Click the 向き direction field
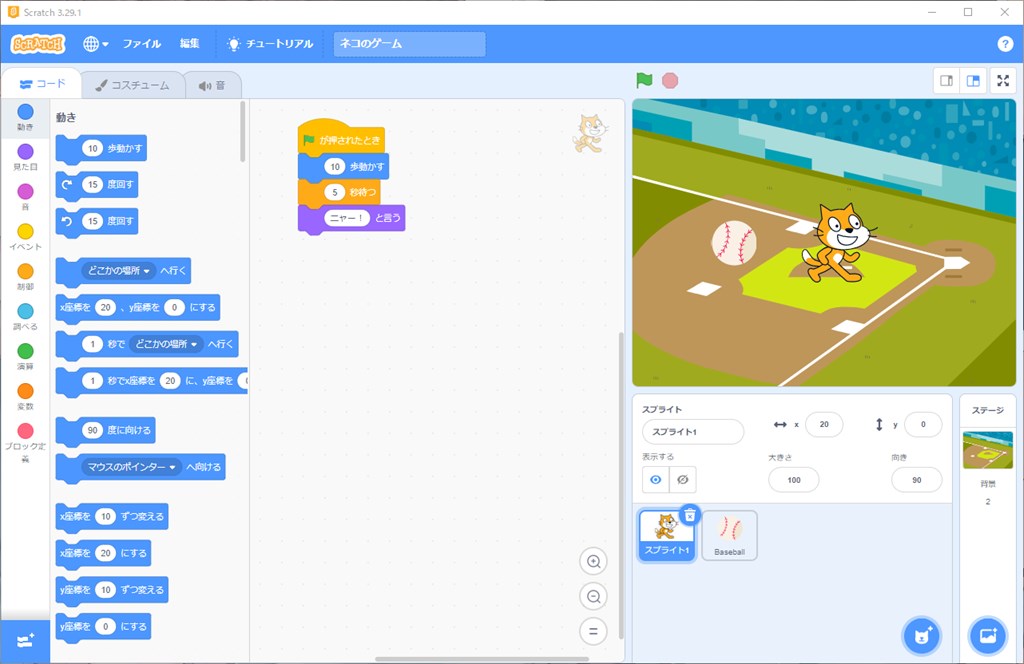The width and height of the screenshot is (1024, 664). pyautogui.click(x=917, y=480)
